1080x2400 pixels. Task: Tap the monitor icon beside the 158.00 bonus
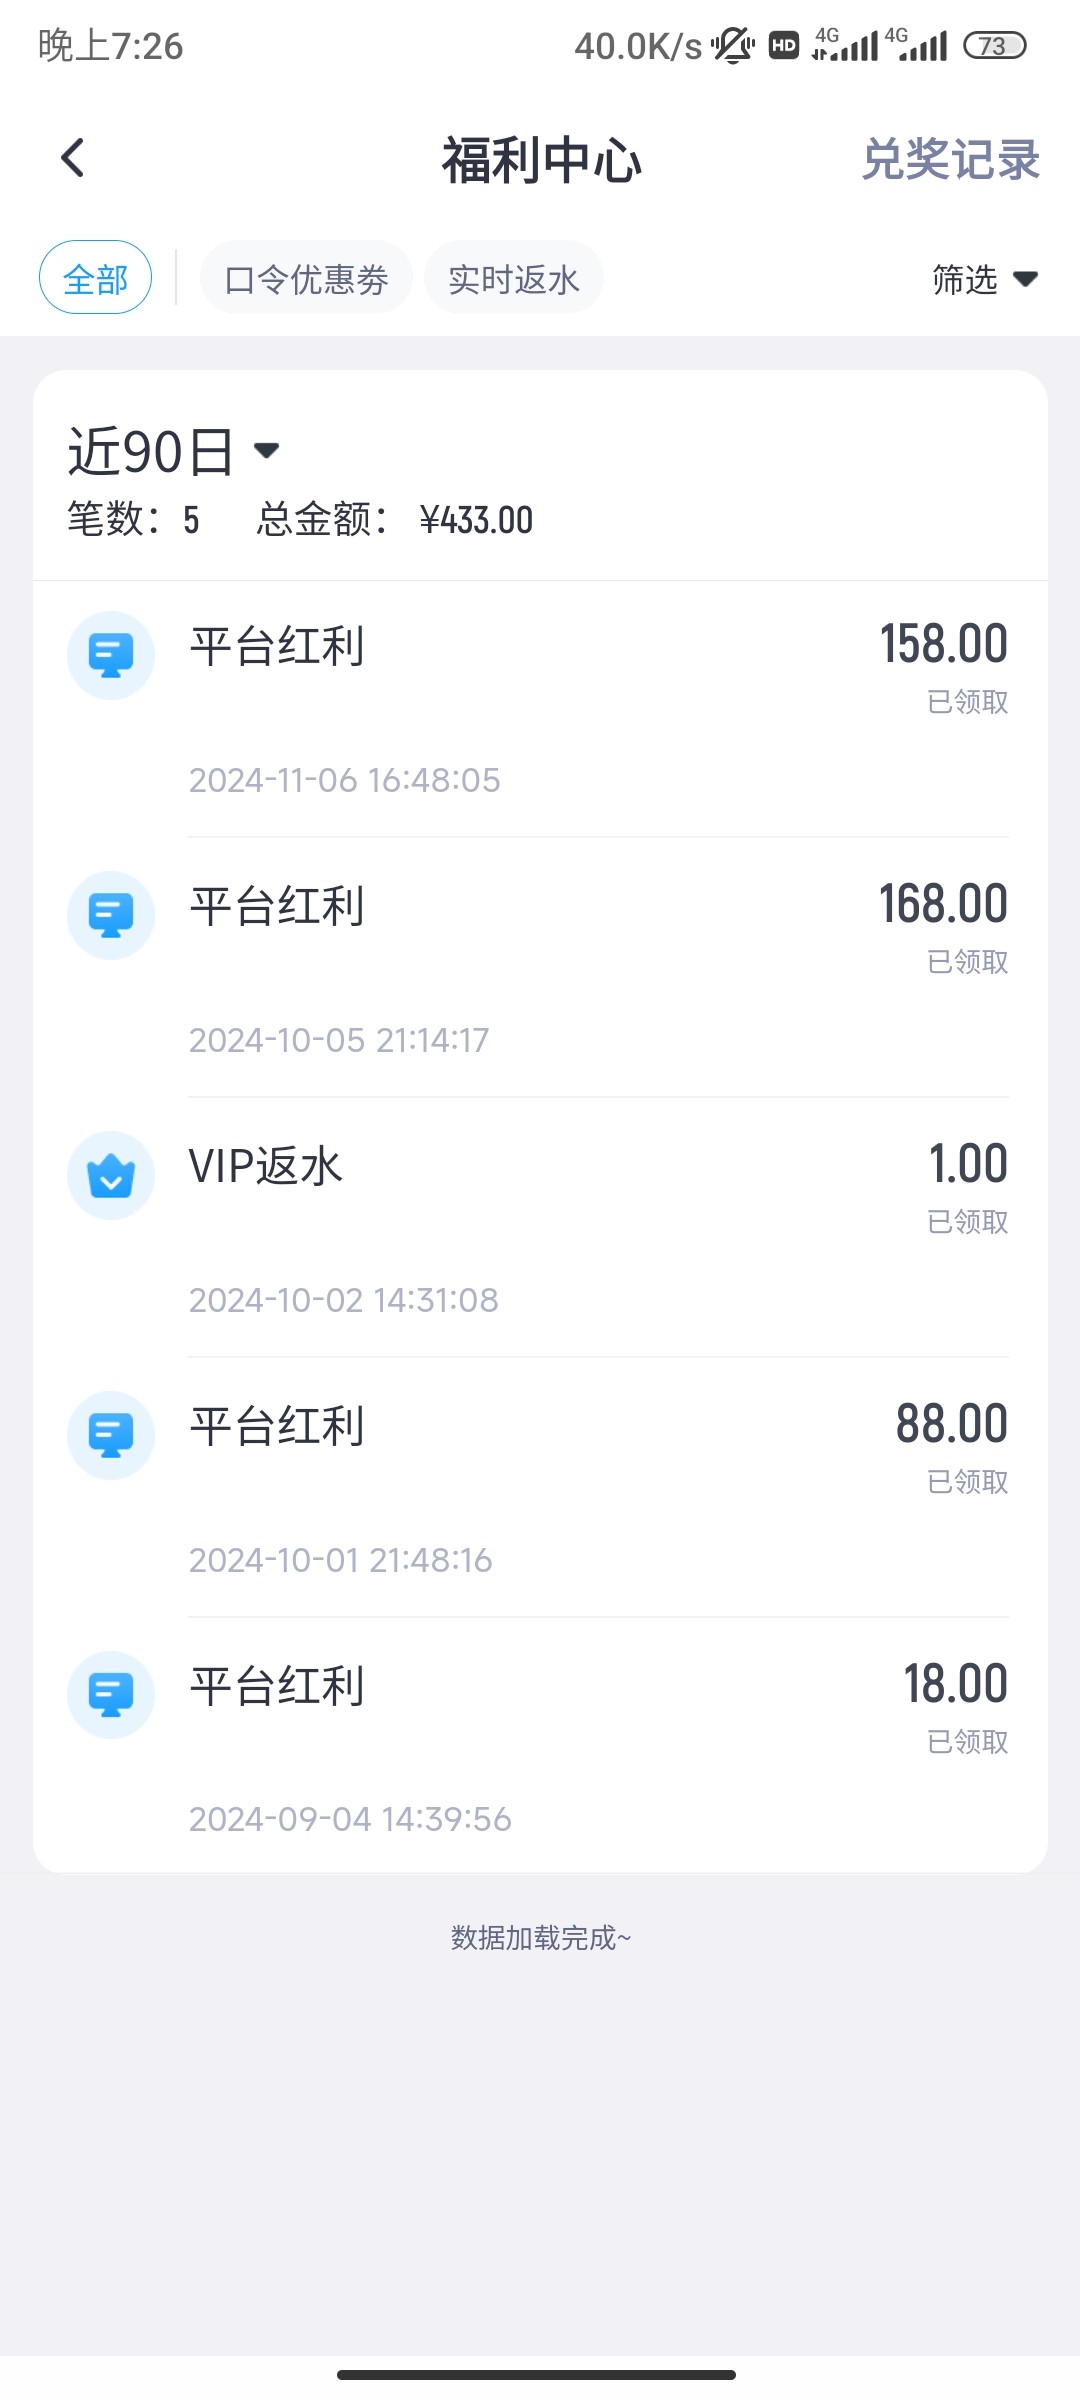tap(111, 655)
